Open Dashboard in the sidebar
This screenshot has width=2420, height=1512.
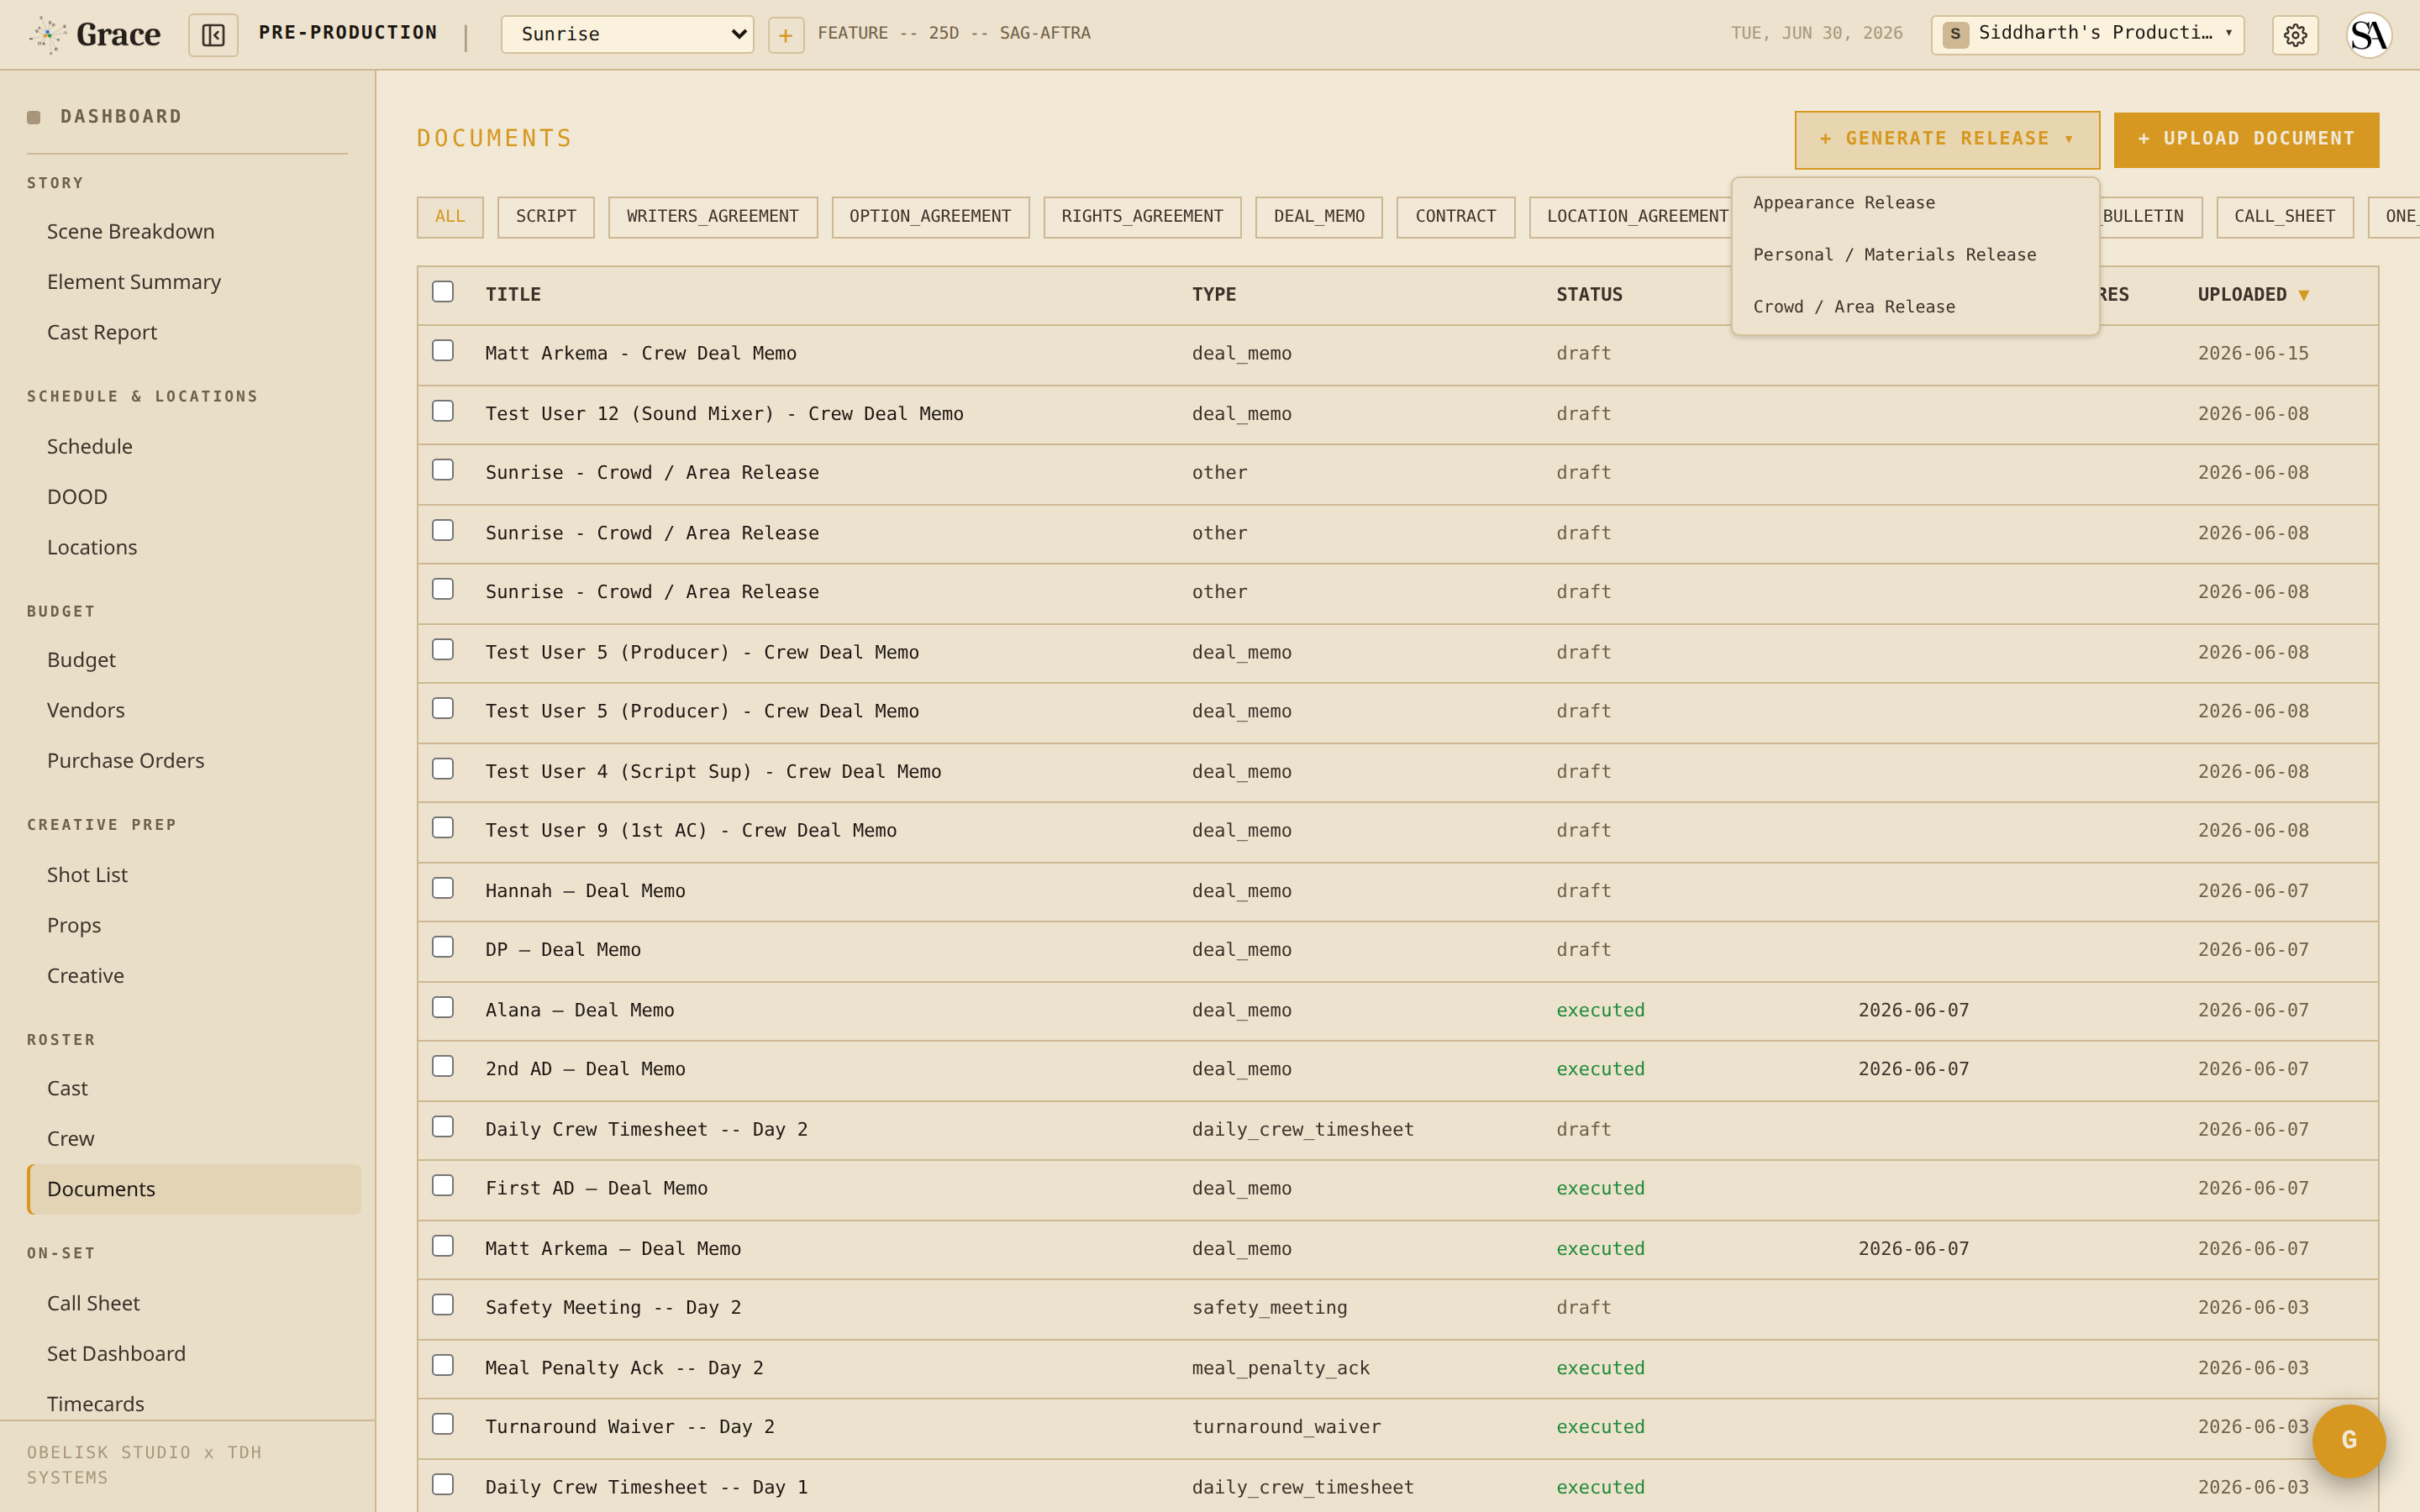coord(121,117)
